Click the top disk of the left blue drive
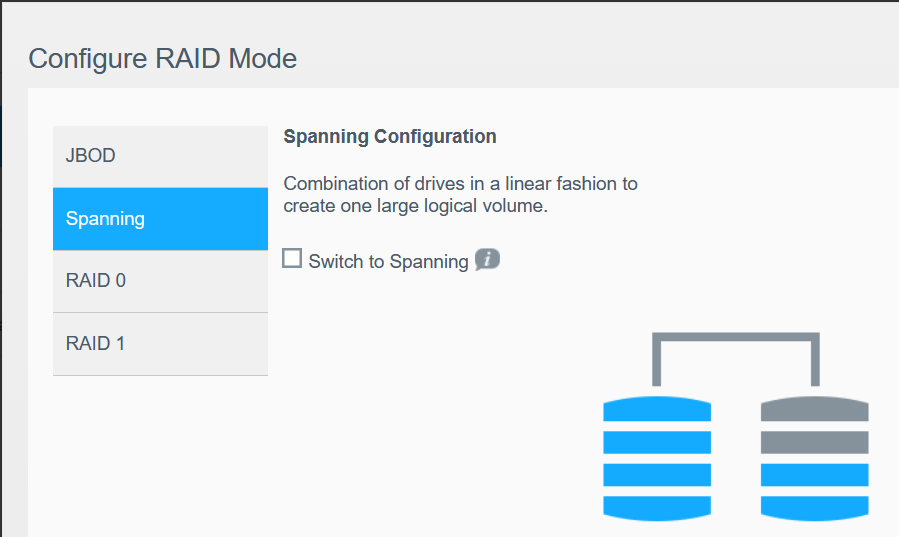The image size is (899, 537). (x=657, y=409)
